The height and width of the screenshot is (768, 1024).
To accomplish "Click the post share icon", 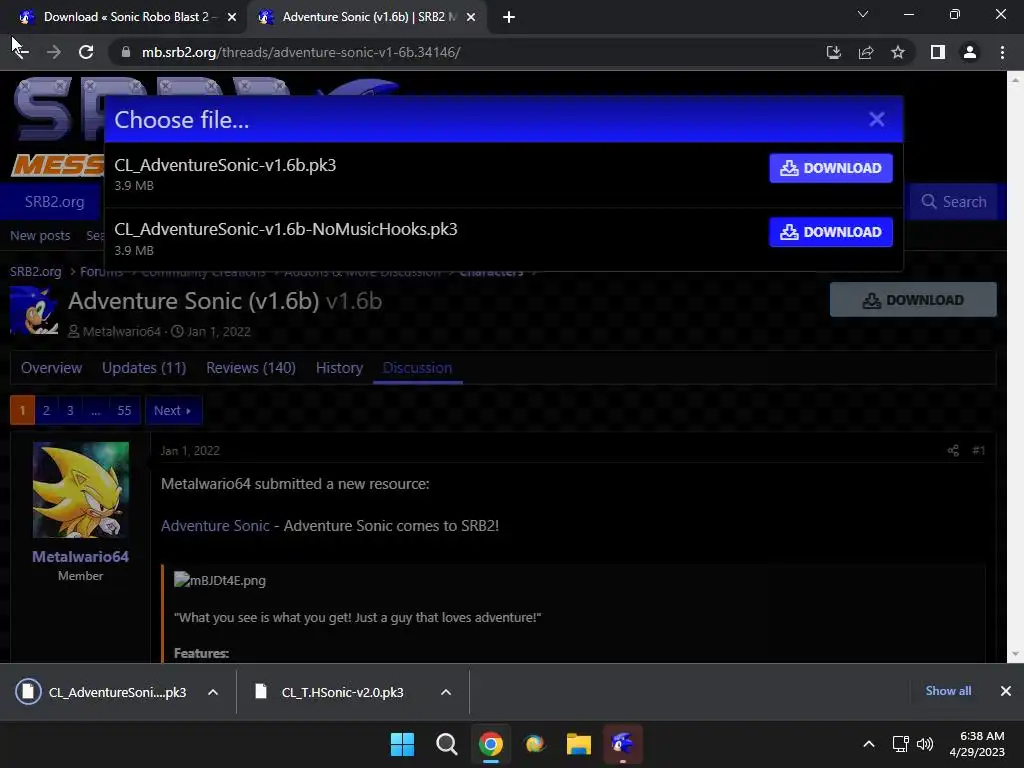I will tap(953, 451).
